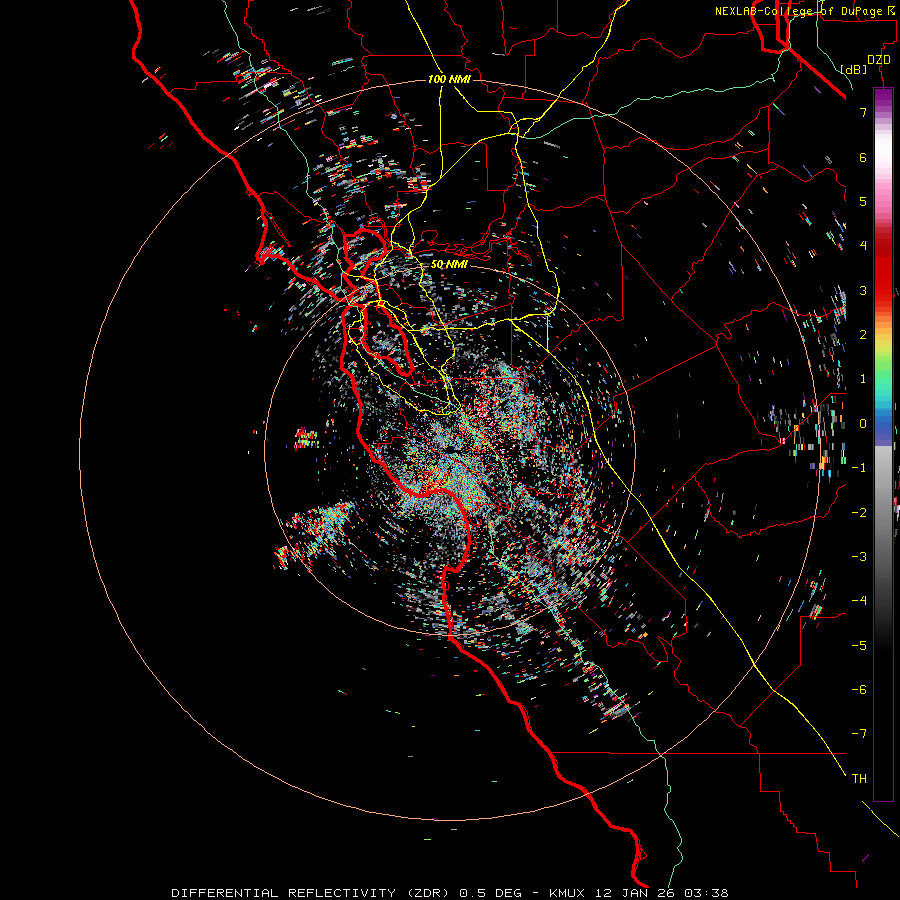Click the -1 value on the scale
The width and height of the screenshot is (900, 900).
859,468
